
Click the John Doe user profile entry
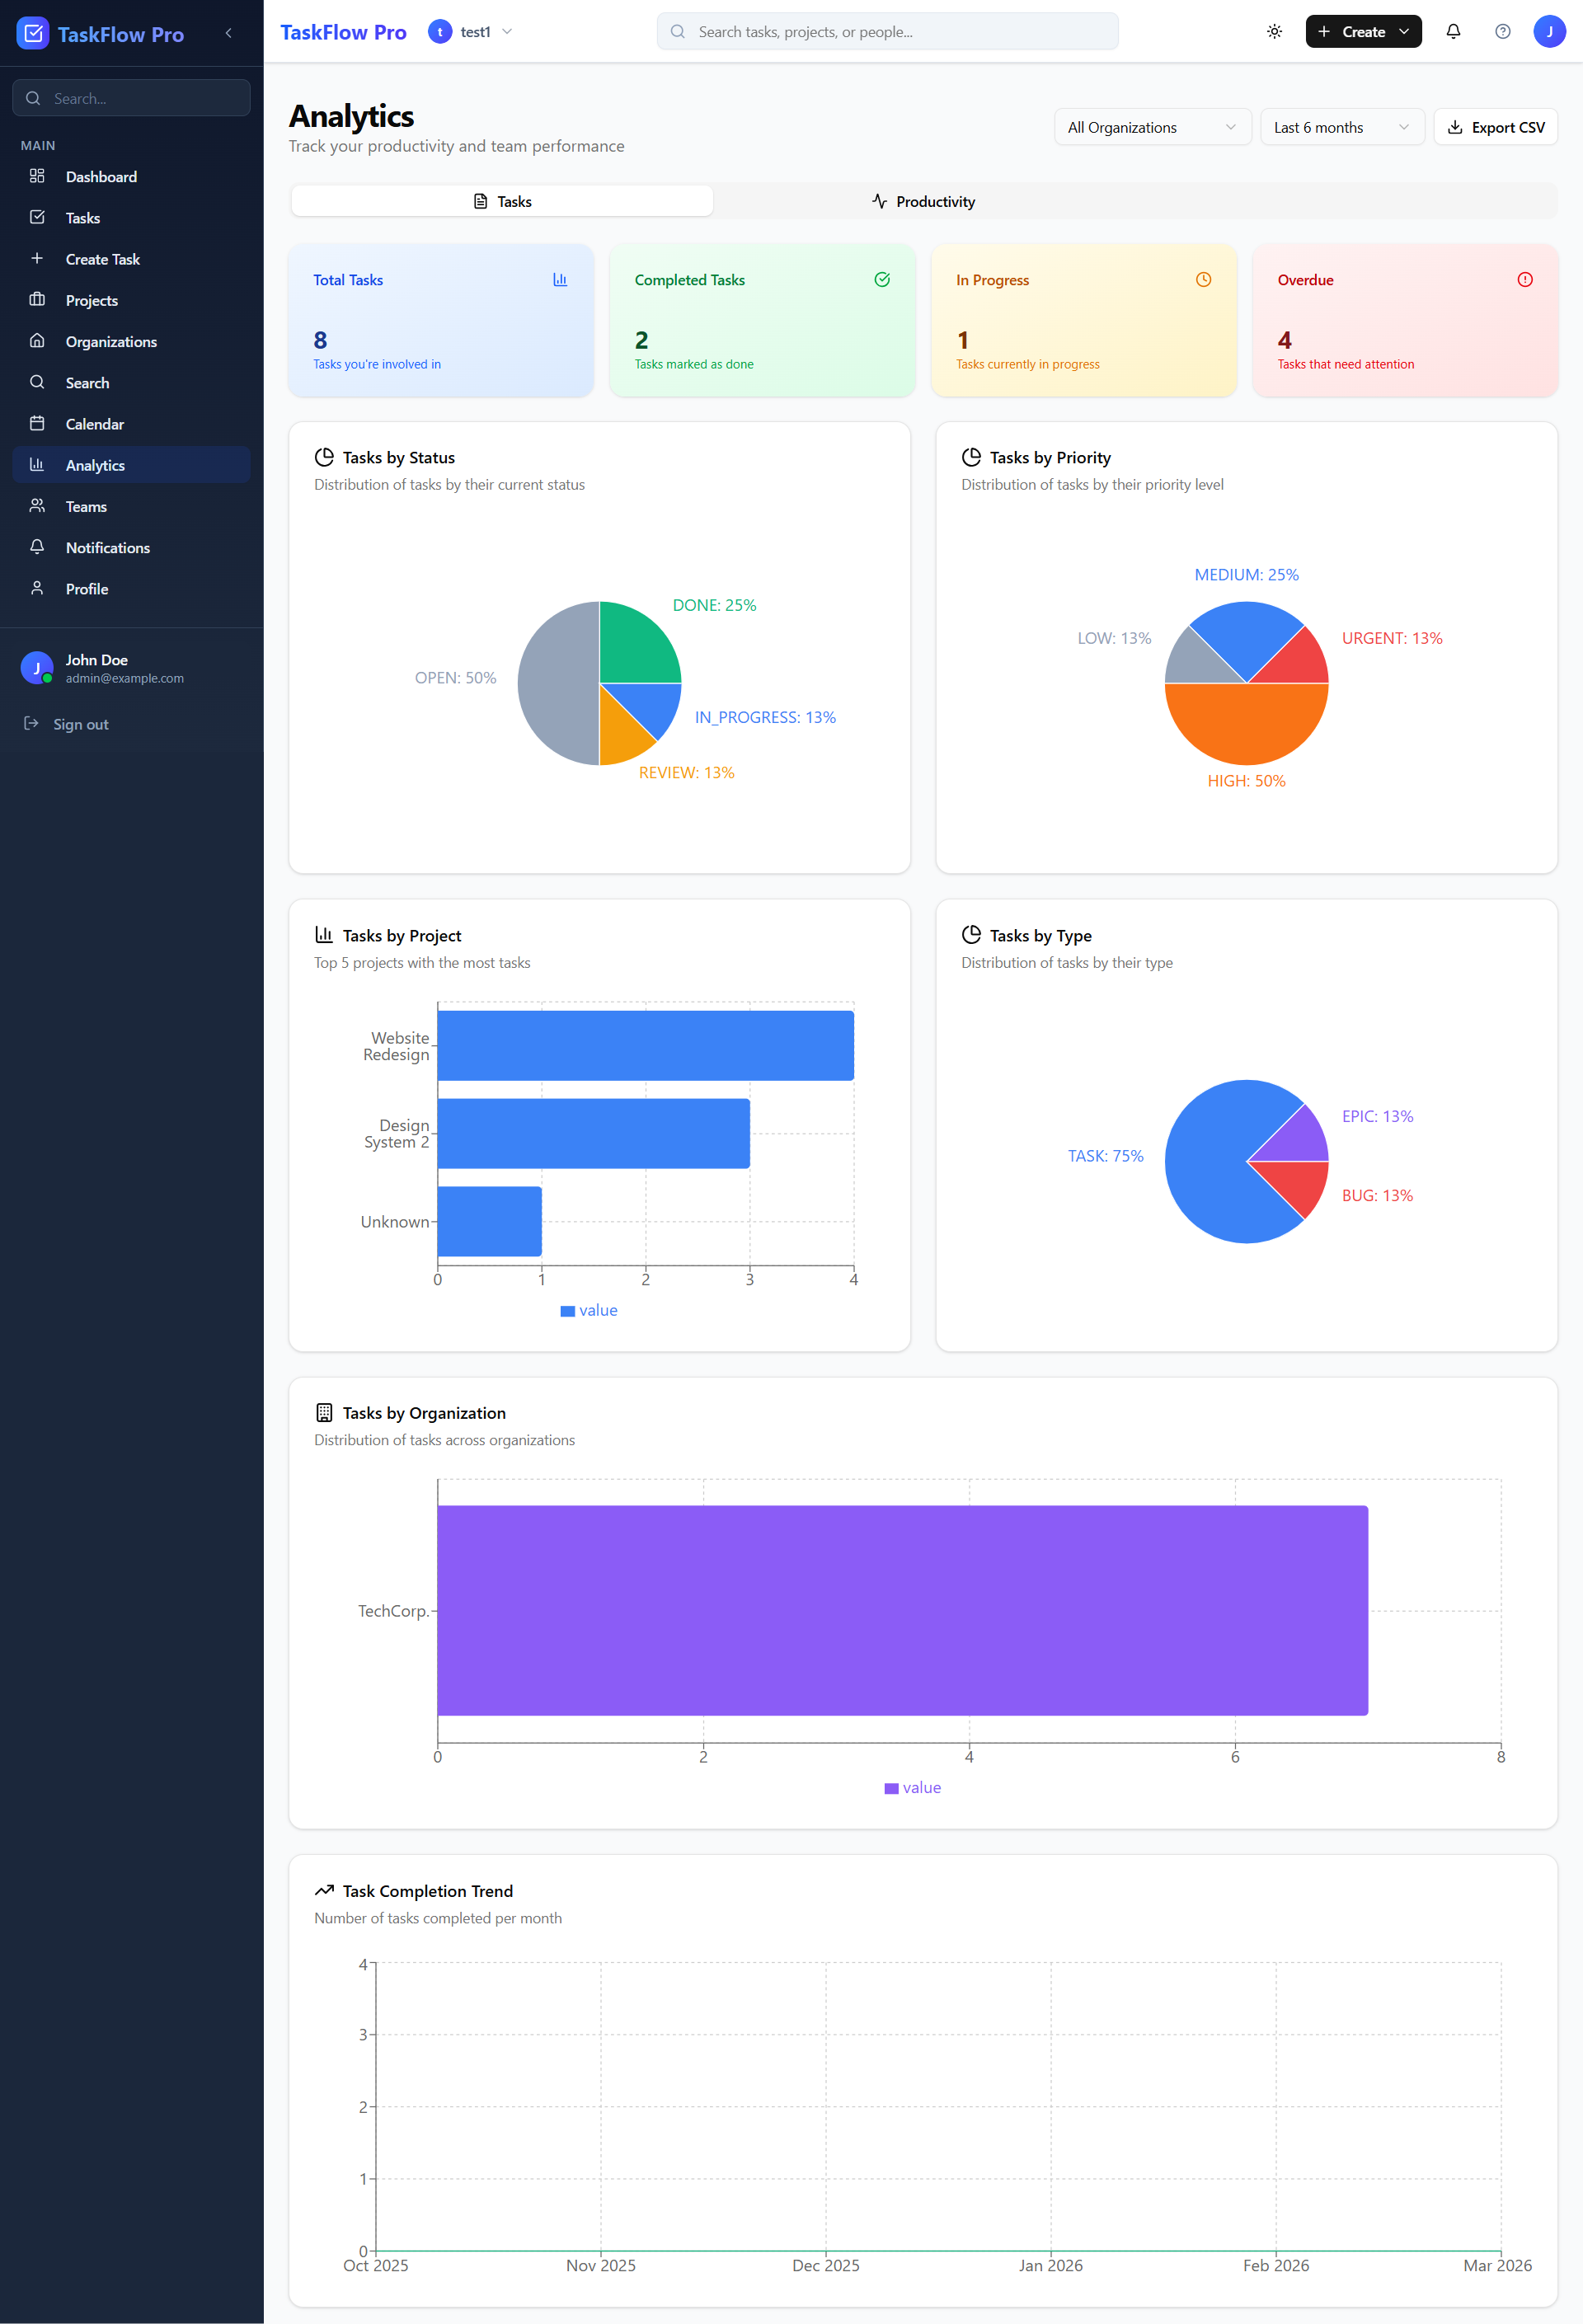(x=131, y=668)
